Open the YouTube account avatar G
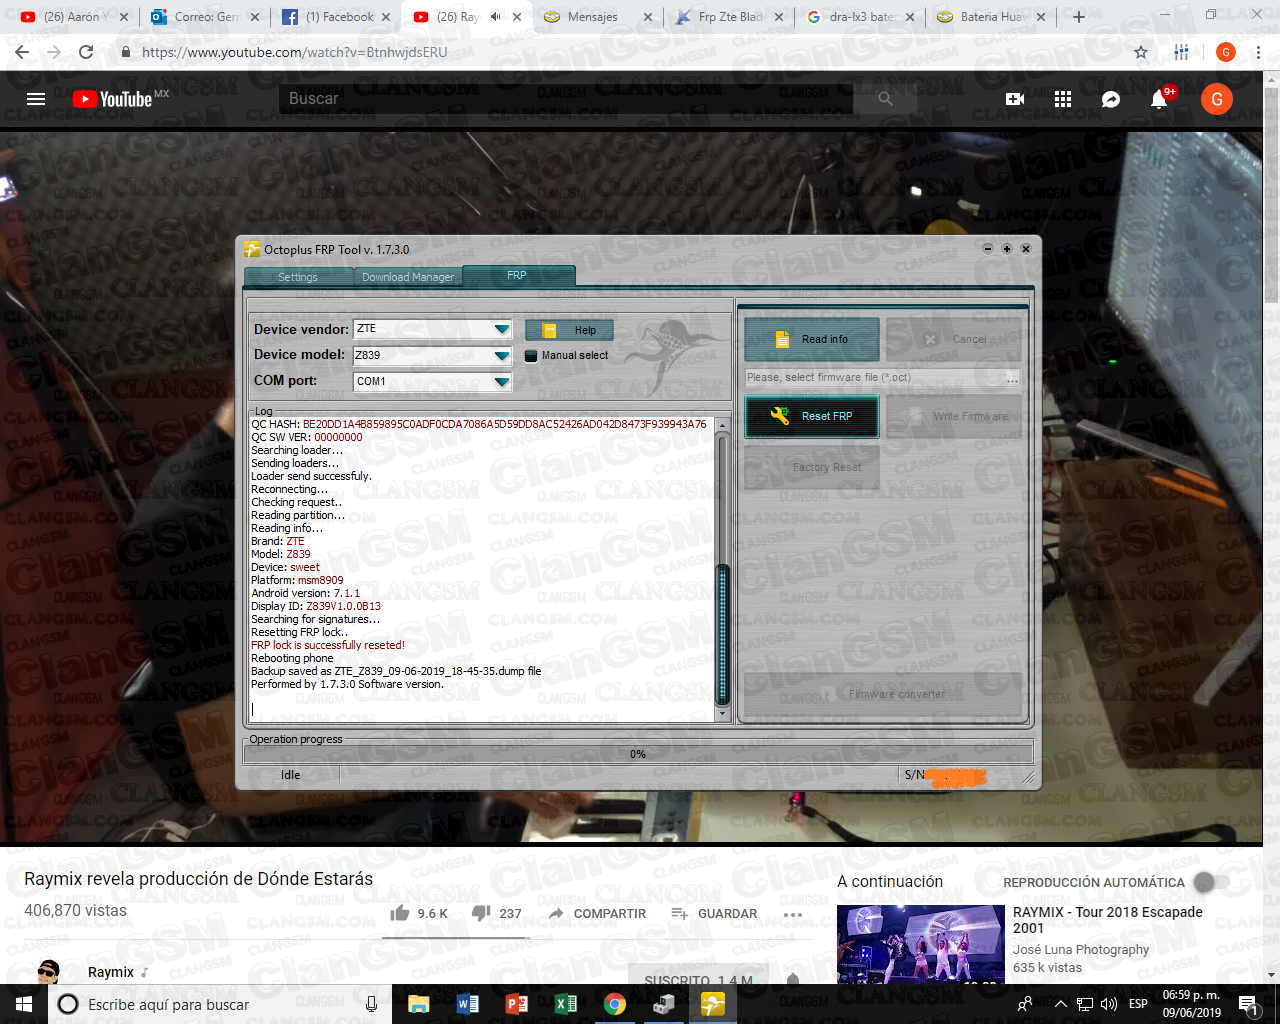 pyautogui.click(x=1217, y=99)
